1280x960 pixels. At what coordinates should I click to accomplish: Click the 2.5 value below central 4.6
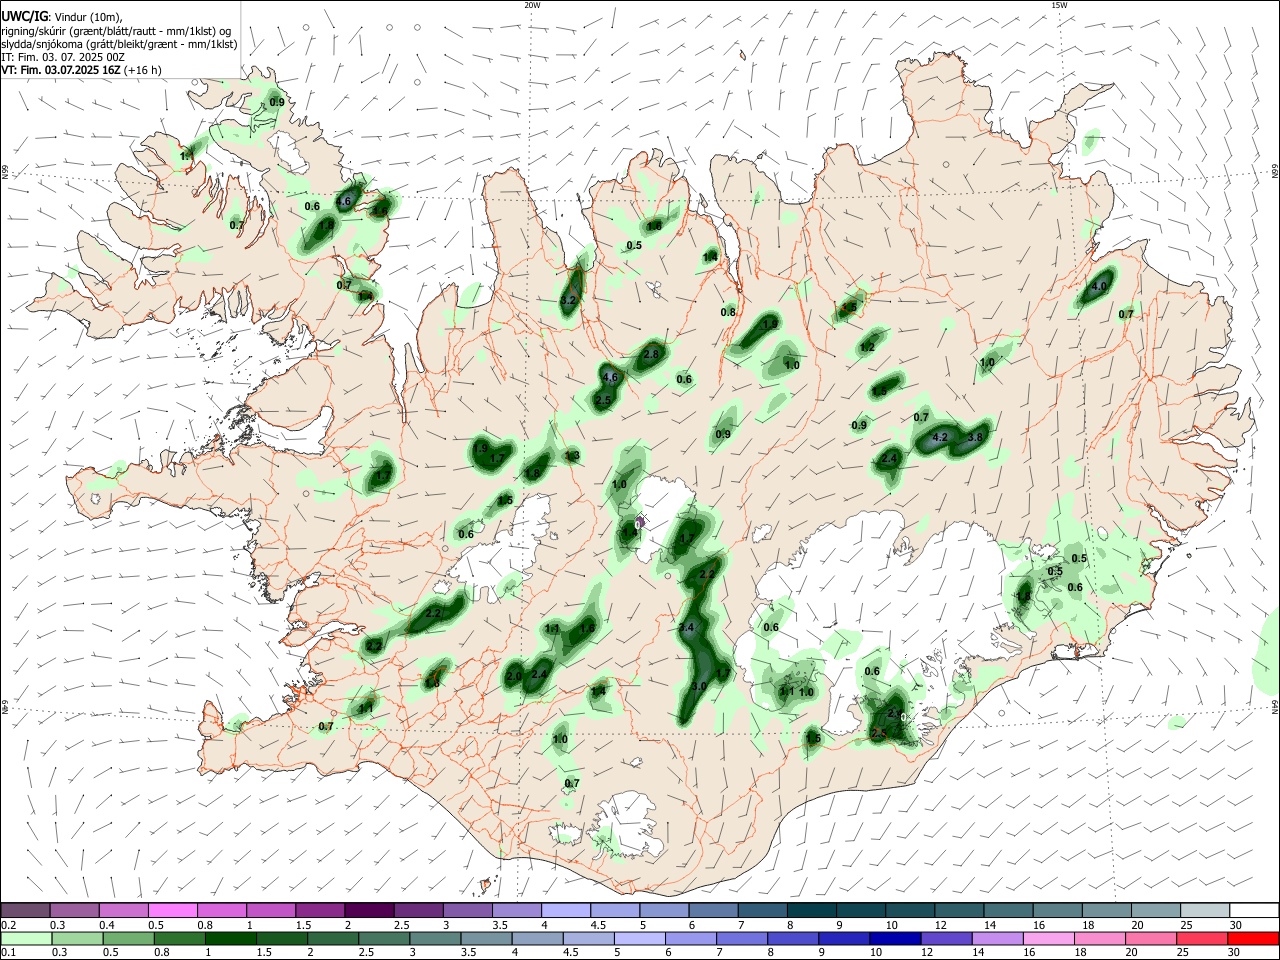603,400
